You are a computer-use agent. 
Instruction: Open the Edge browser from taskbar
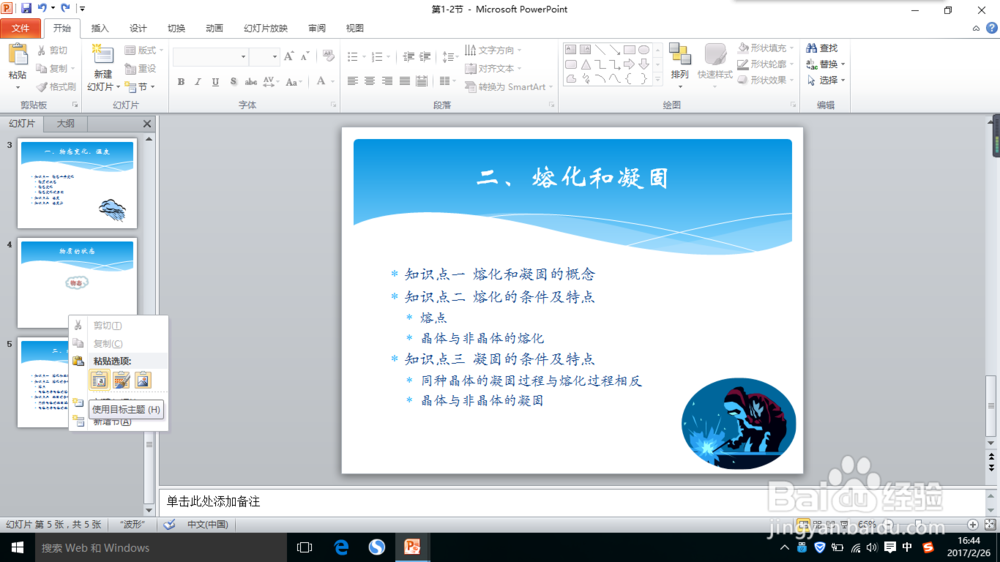pos(341,547)
